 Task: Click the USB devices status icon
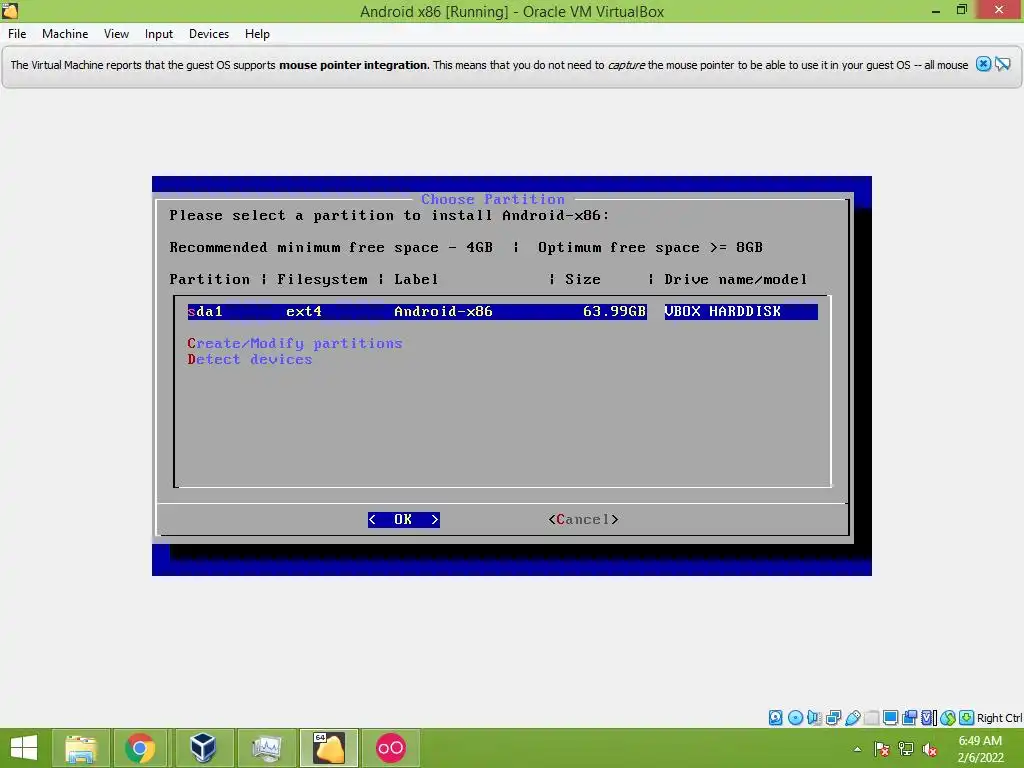click(x=852, y=718)
